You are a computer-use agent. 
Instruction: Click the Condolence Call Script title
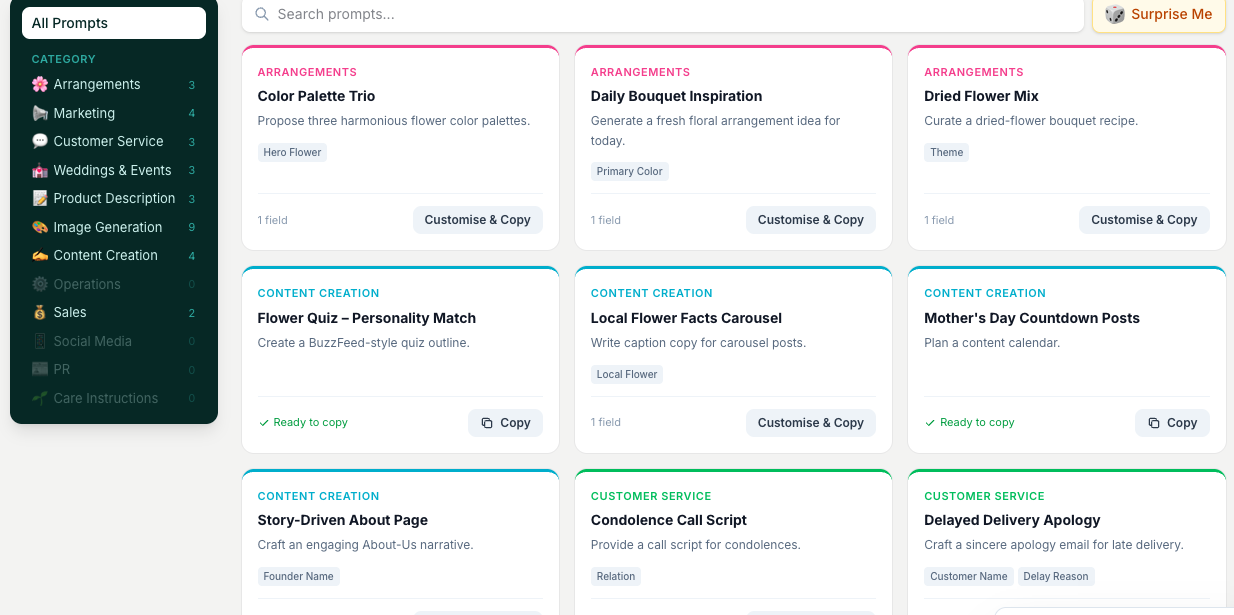click(x=669, y=520)
